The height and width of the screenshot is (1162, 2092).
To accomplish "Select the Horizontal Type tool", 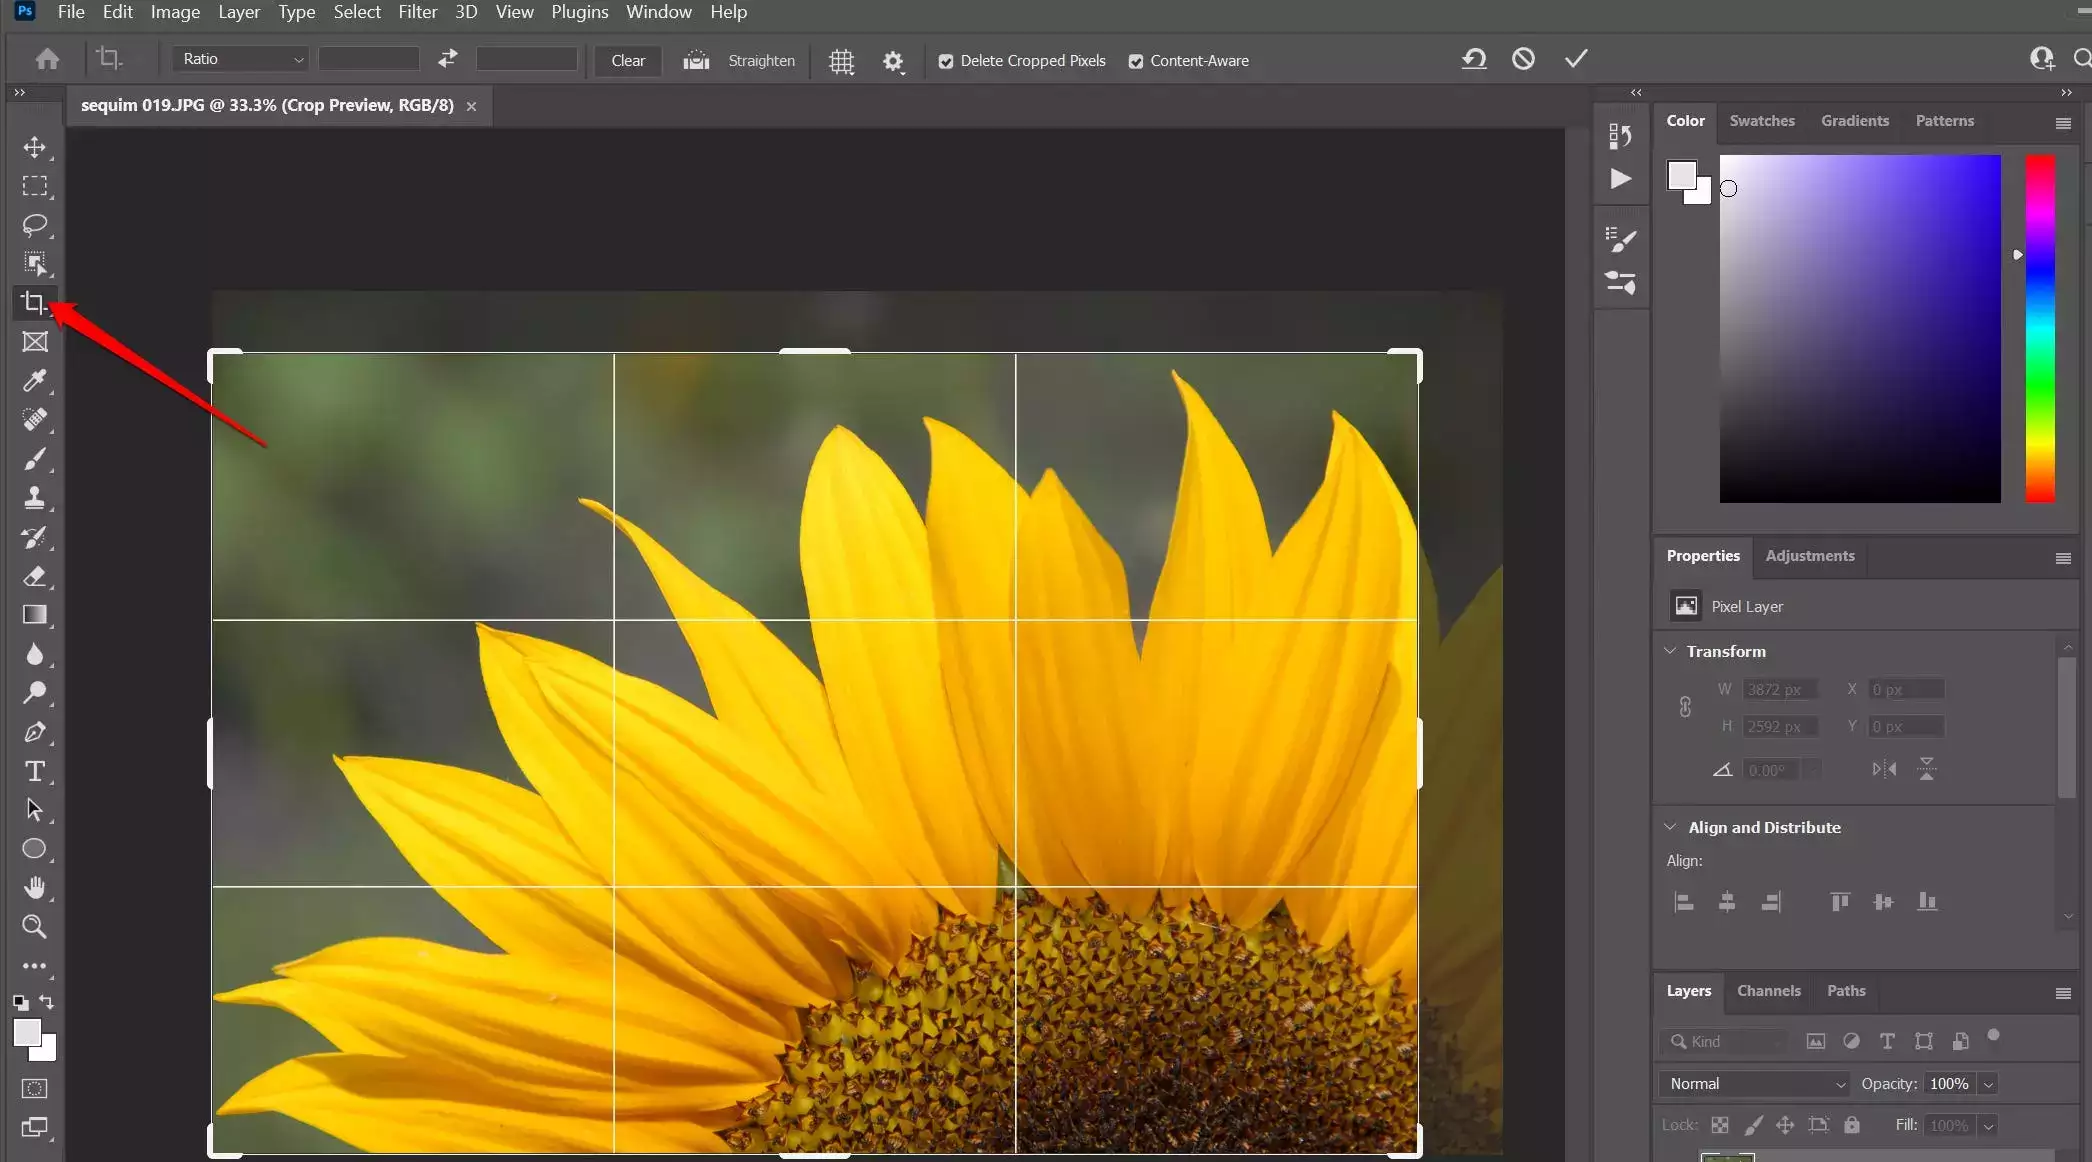I will 35,771.
